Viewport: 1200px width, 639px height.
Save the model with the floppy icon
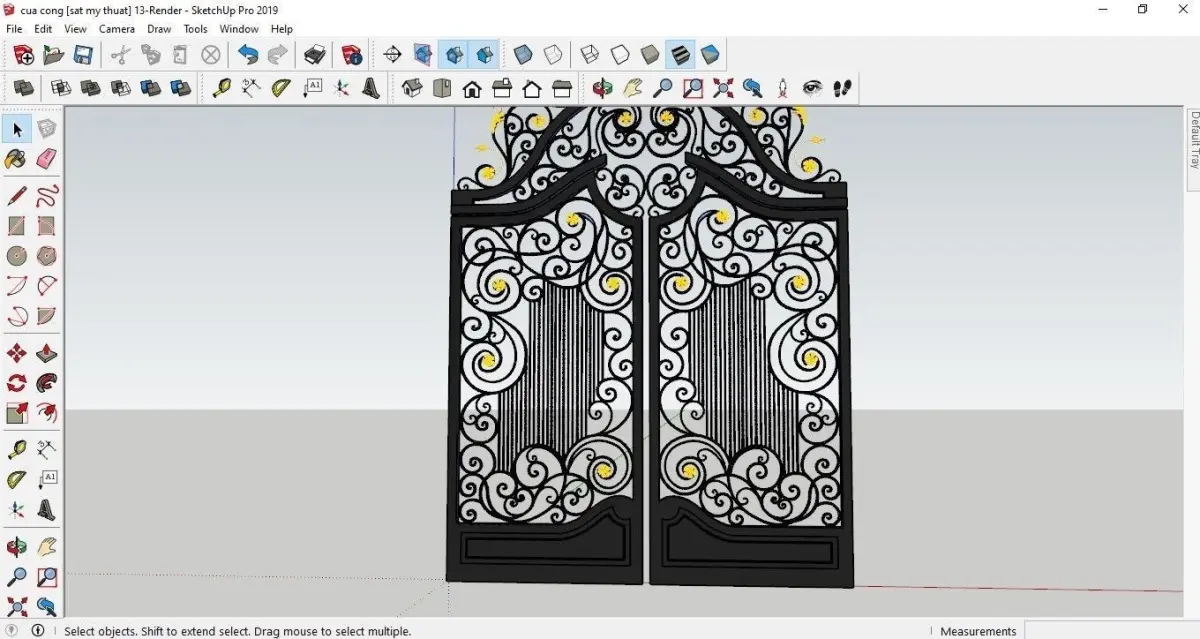click(83, 55)
